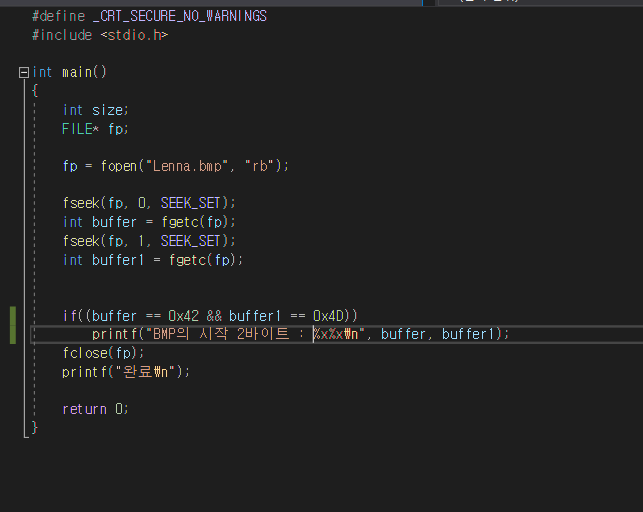Viewport: 643px width, 512px height.
Task: Click the printf("완료\n") line
Action: pos(126,372)
